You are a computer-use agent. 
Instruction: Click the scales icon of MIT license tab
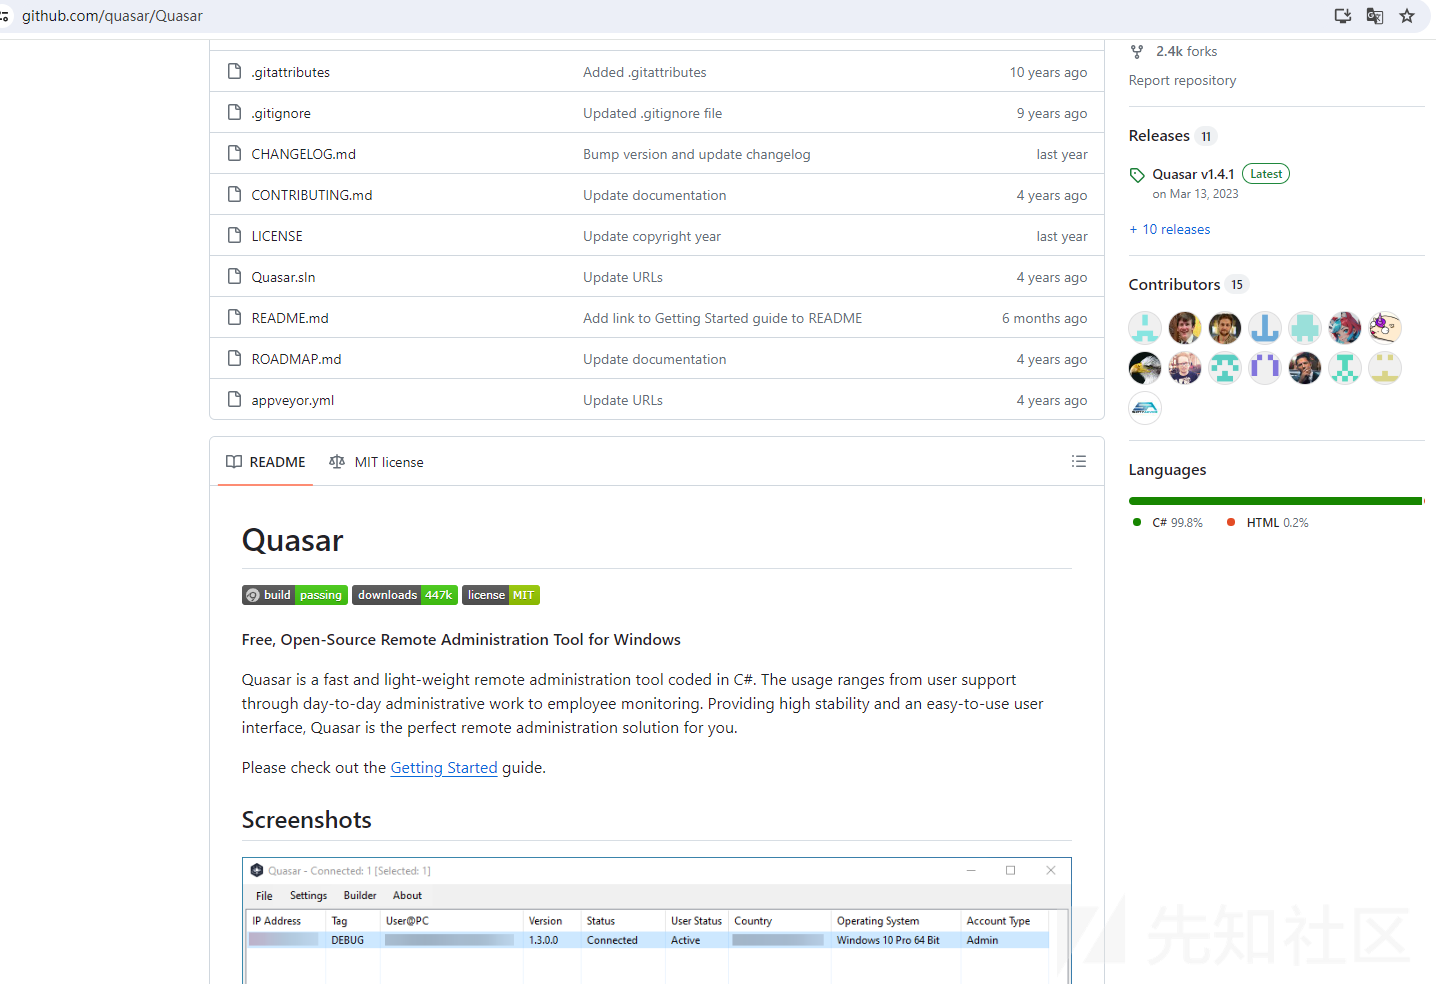coord(337,462)
